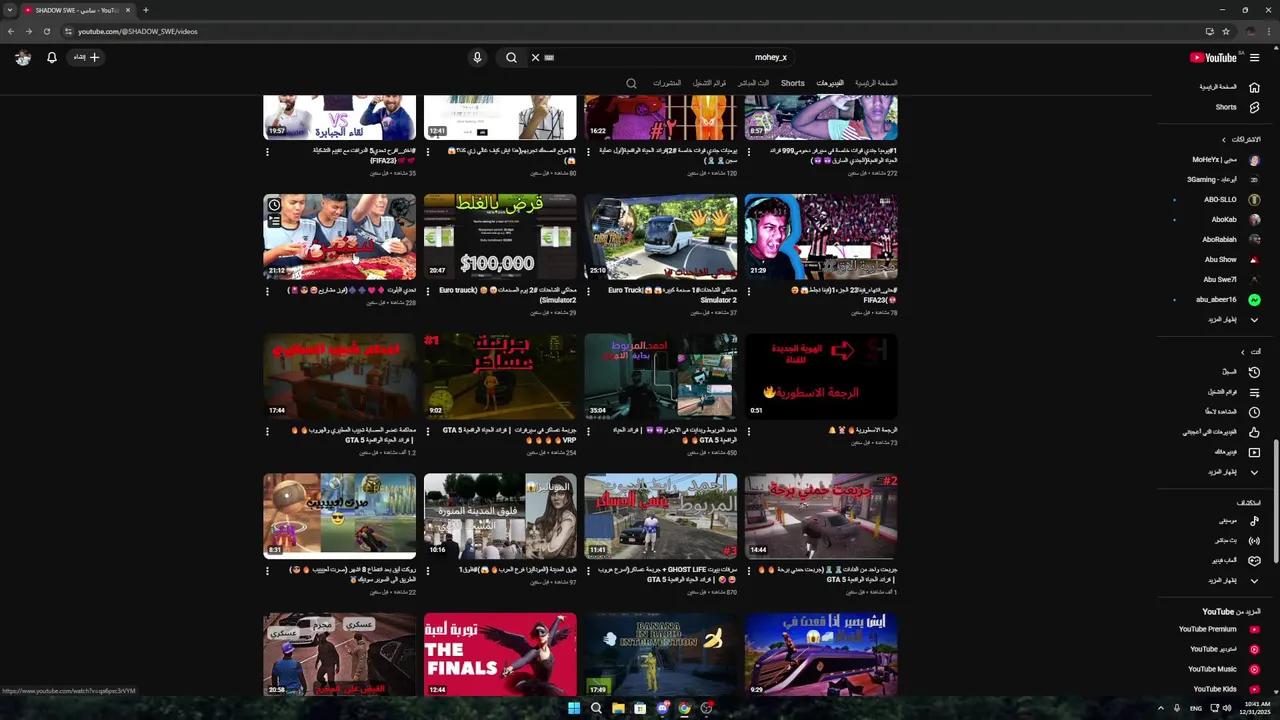The width and height of the screenshot is (1280, 720).
Task: Open subscribed channel MoHeYx
Action: click(x=1225, y=159)
